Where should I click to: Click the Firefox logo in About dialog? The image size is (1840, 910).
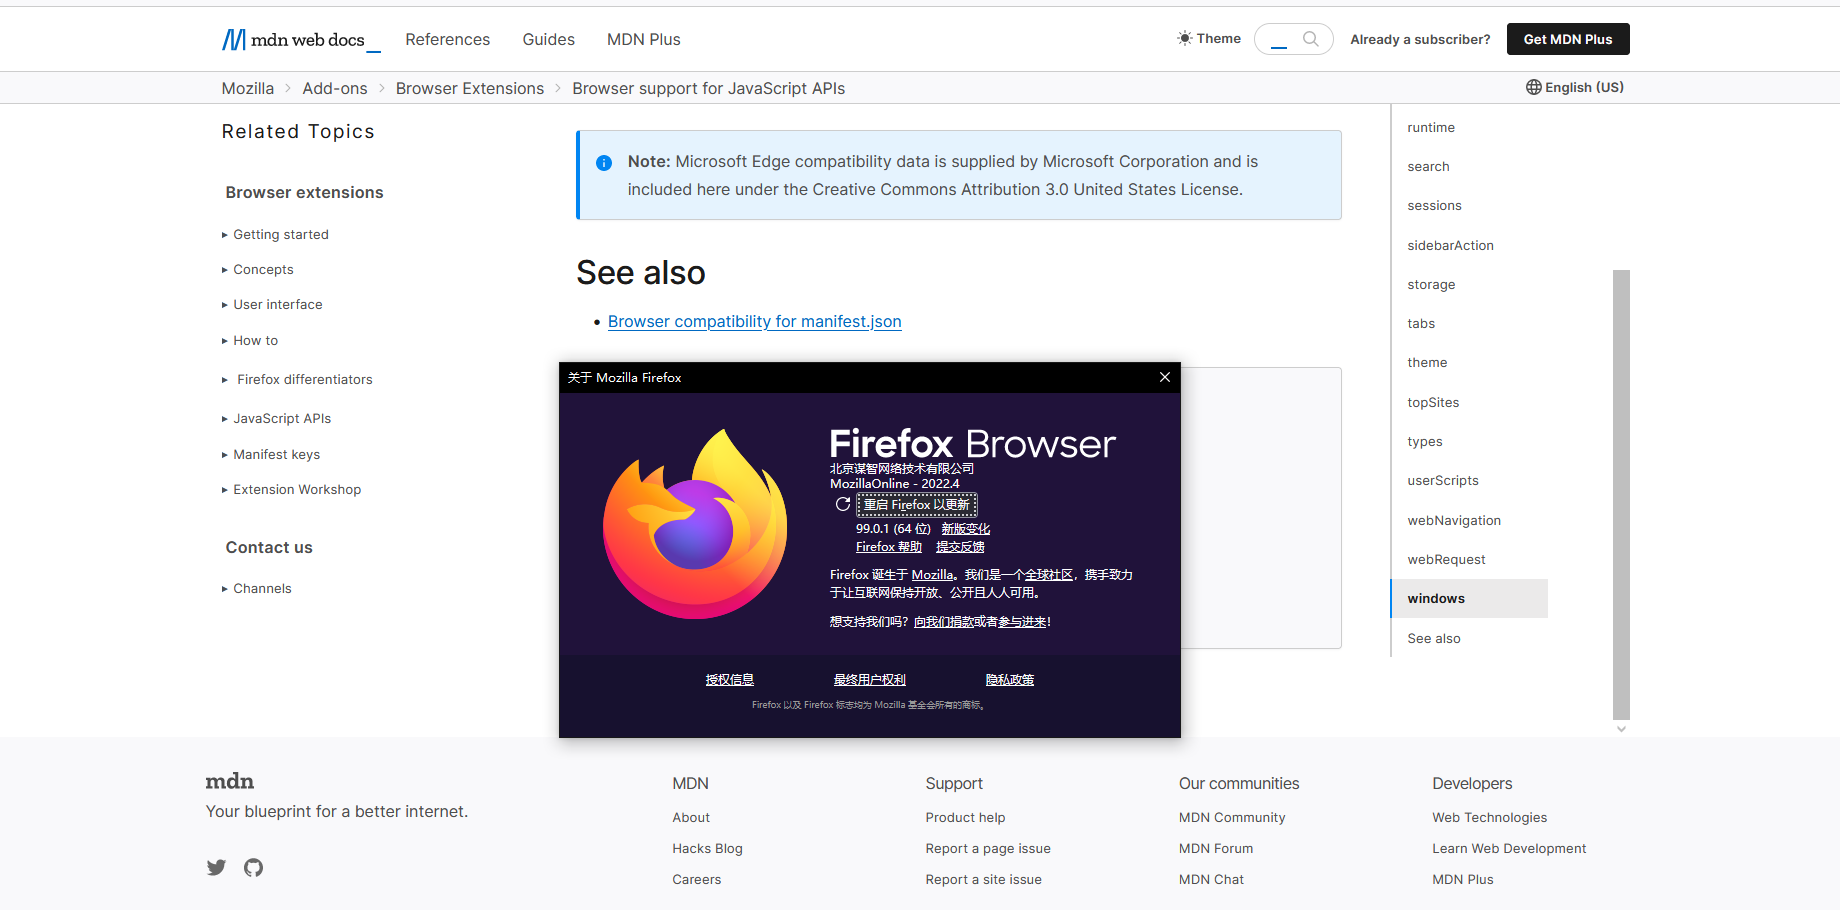(x=695, y=523)
